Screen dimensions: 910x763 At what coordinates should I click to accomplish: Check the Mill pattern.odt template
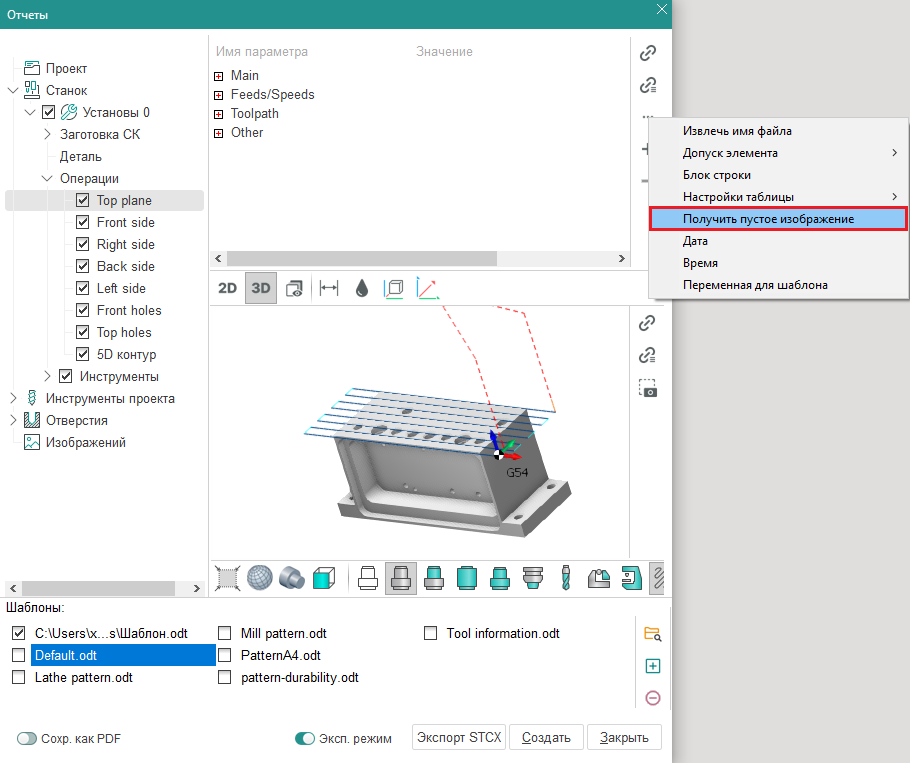point(224,633)
